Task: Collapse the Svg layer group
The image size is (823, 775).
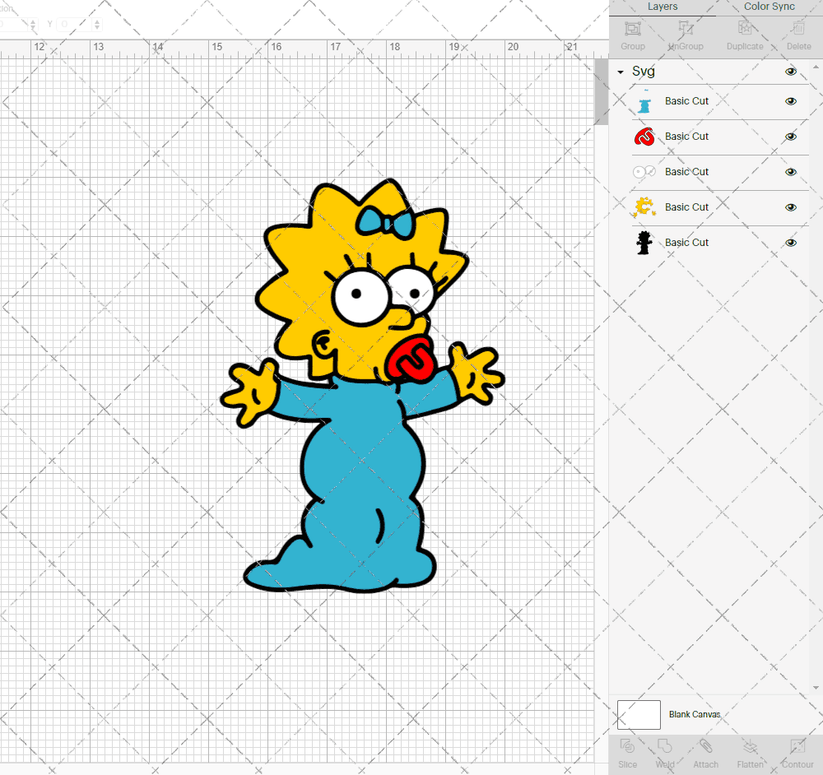Action: point(621,71)
